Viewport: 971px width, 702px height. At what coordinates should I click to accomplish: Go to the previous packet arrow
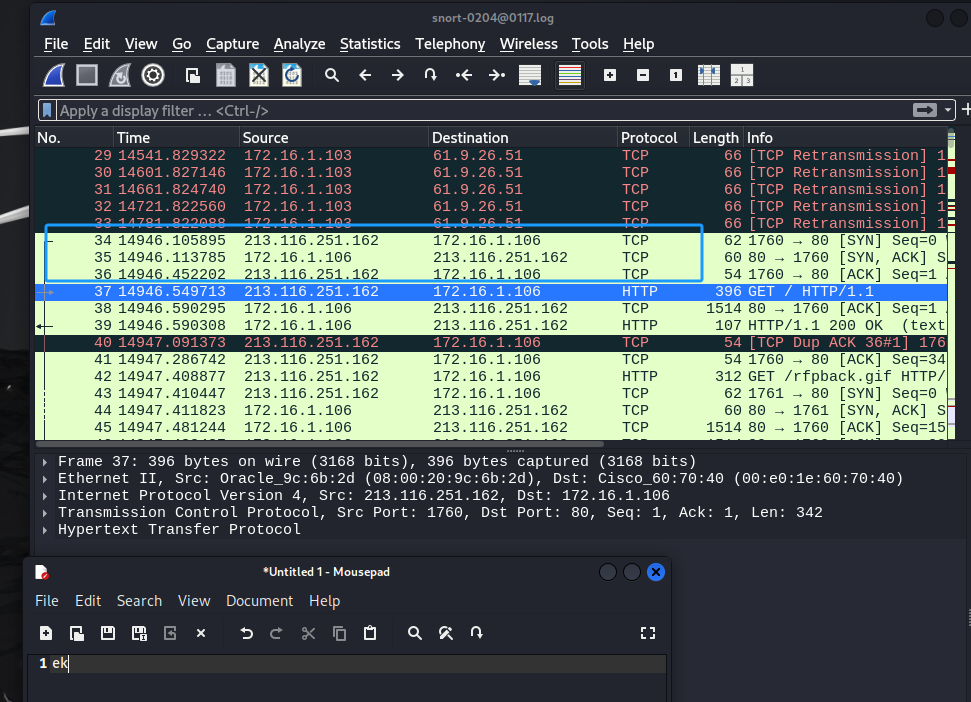click(x=365, y=76)
